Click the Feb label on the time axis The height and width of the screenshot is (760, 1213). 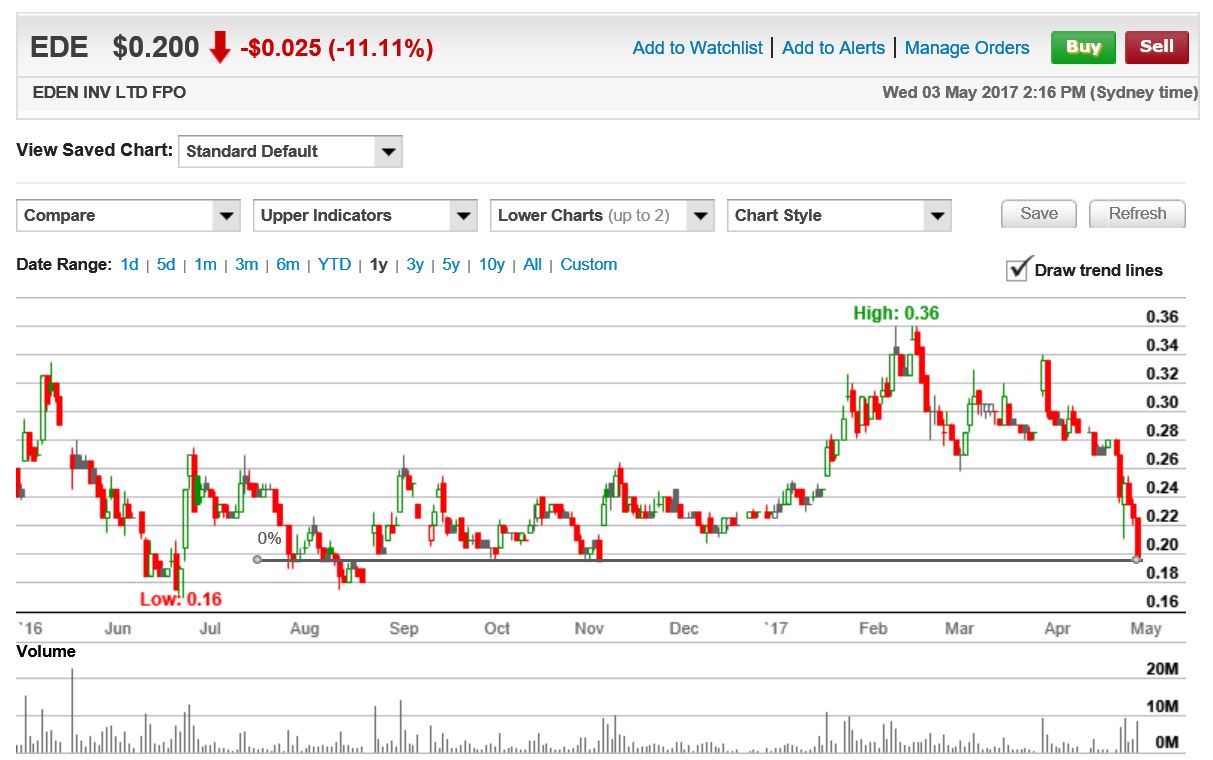[873, 629]
